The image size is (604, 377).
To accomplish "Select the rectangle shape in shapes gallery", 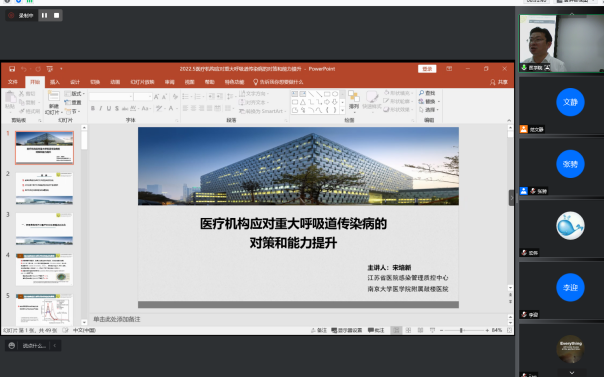I will click(x=327, y=94).
